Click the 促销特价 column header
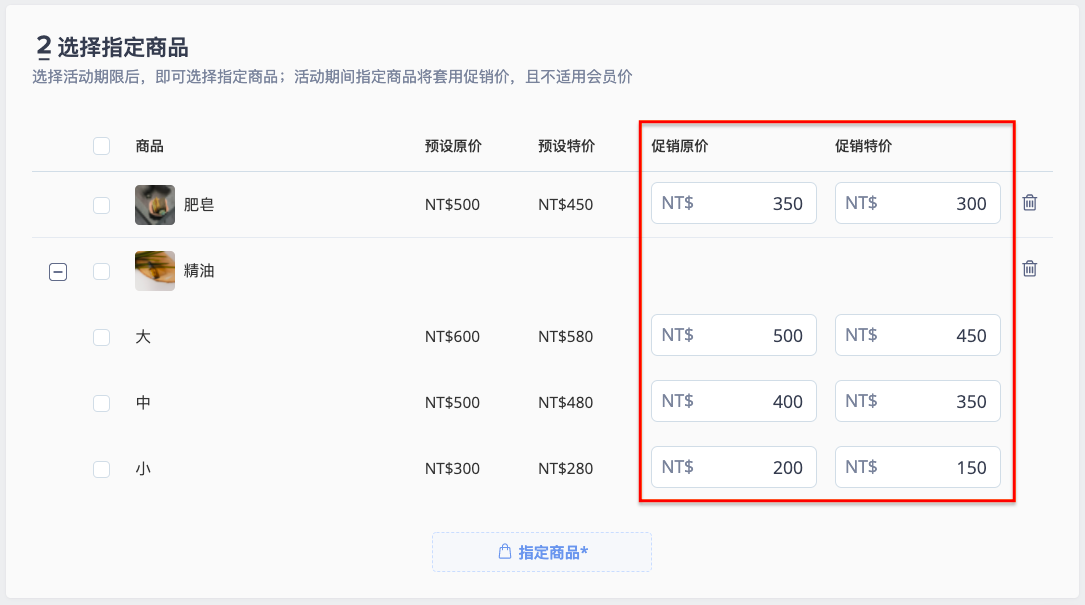The width and height of the screenshot is (1085, 605). [x=863, y=146]
